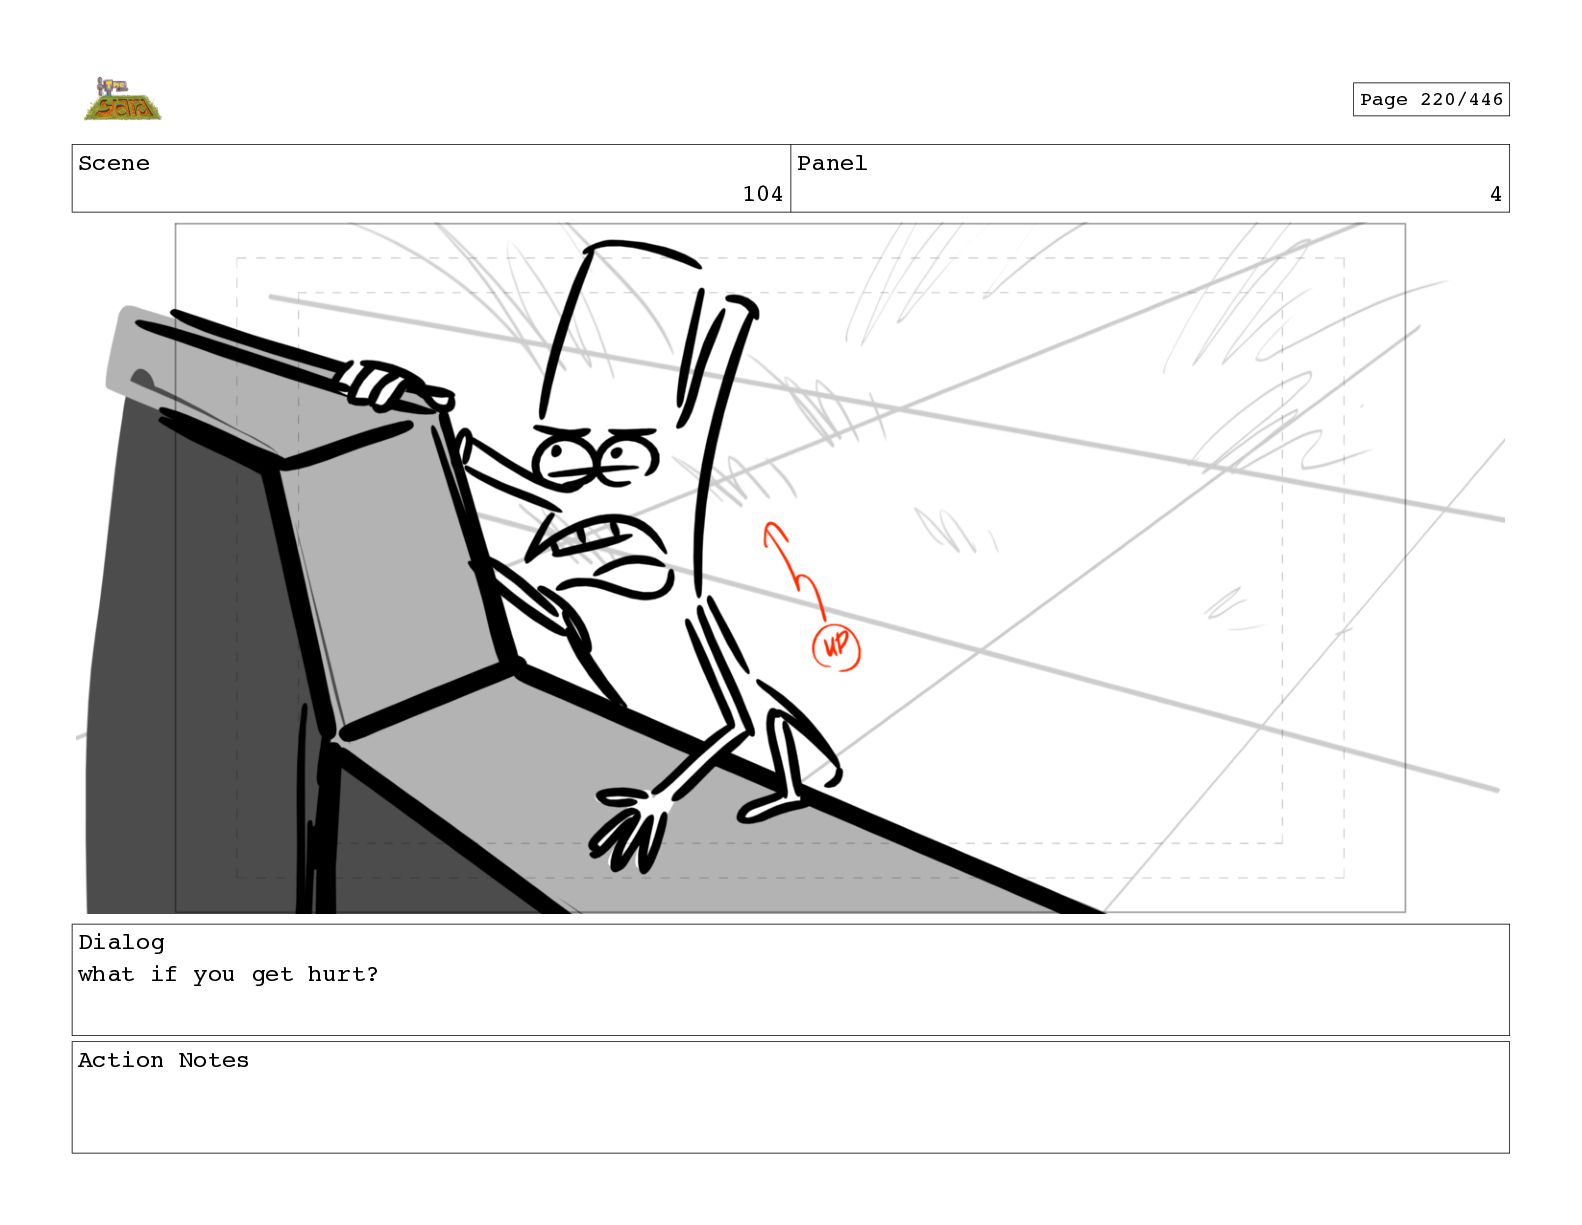Click the scene number "104"
The image size is (1582, 1225).
[x=762, y=194]
